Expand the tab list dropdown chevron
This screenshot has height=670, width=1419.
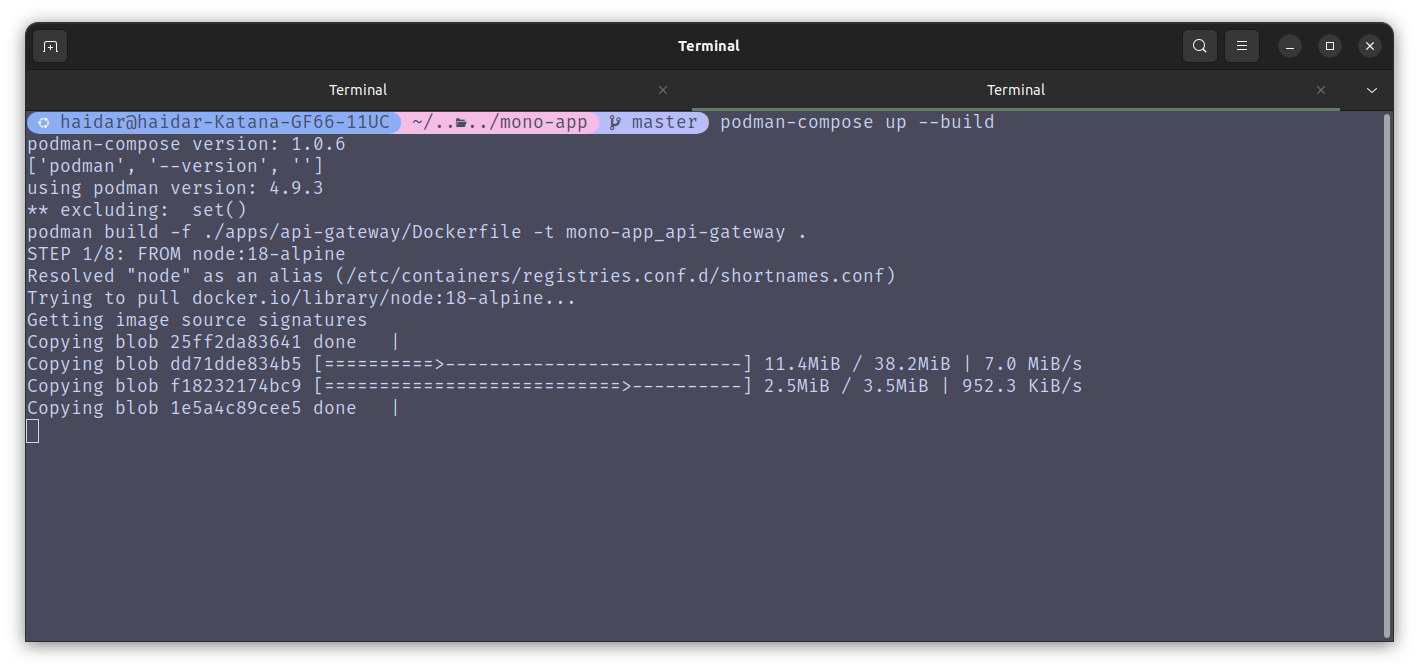1372,90
